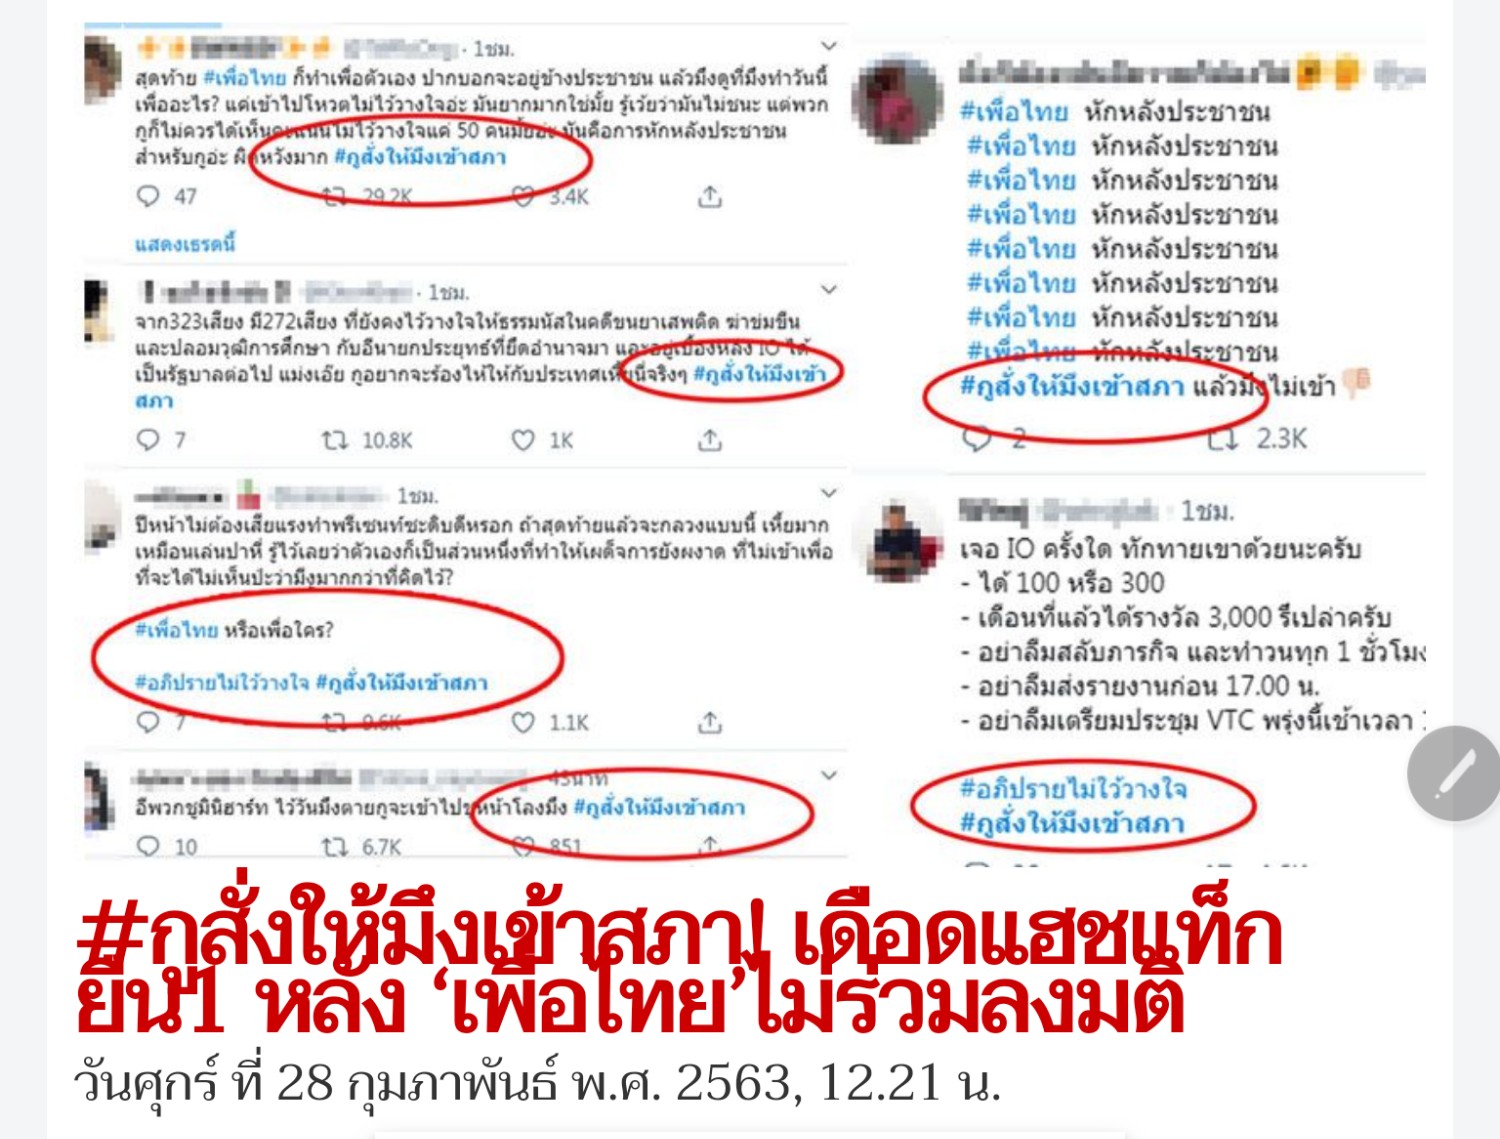Like the tweet with 1.1K hearts

523,722
